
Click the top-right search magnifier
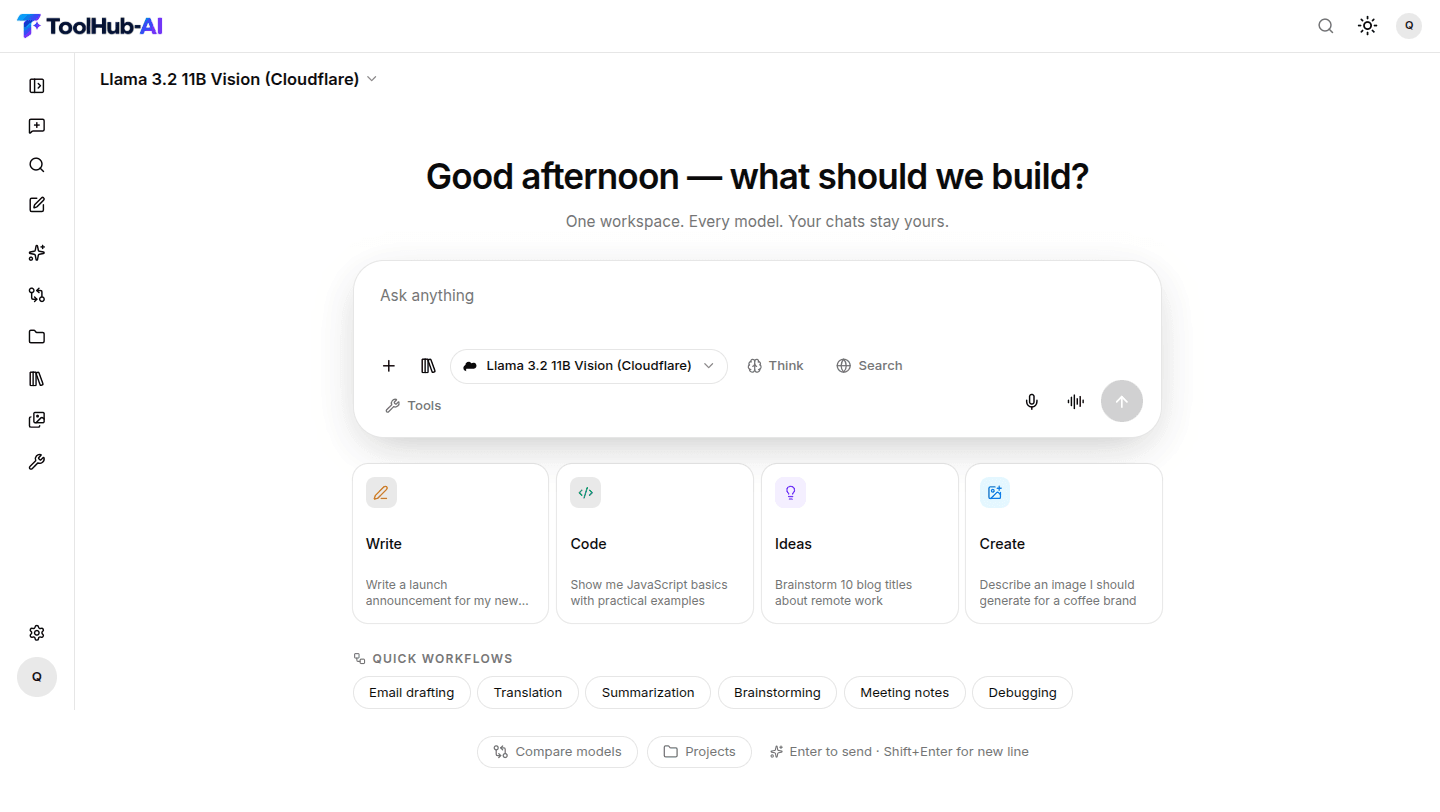click(1326, 26)
